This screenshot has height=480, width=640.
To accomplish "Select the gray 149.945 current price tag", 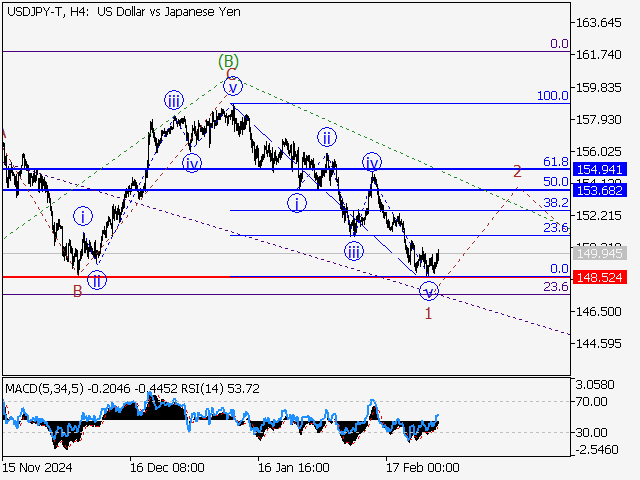I will (601, 254).
